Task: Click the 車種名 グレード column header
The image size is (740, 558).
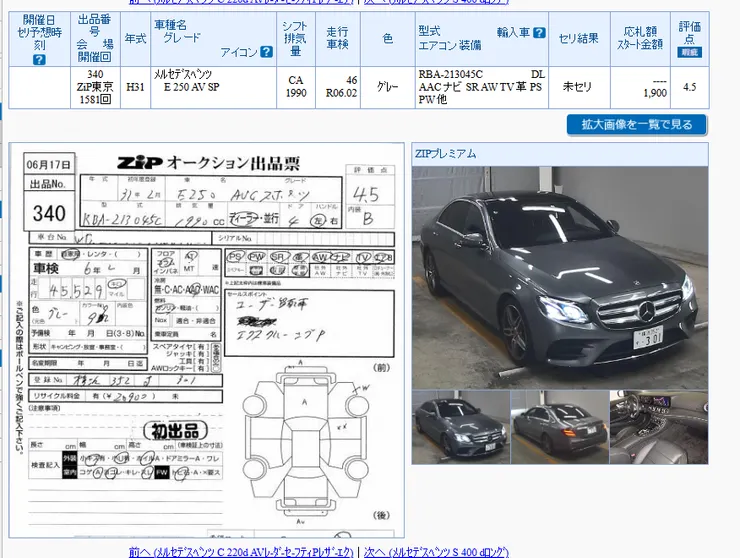Action: click(213, 39)
